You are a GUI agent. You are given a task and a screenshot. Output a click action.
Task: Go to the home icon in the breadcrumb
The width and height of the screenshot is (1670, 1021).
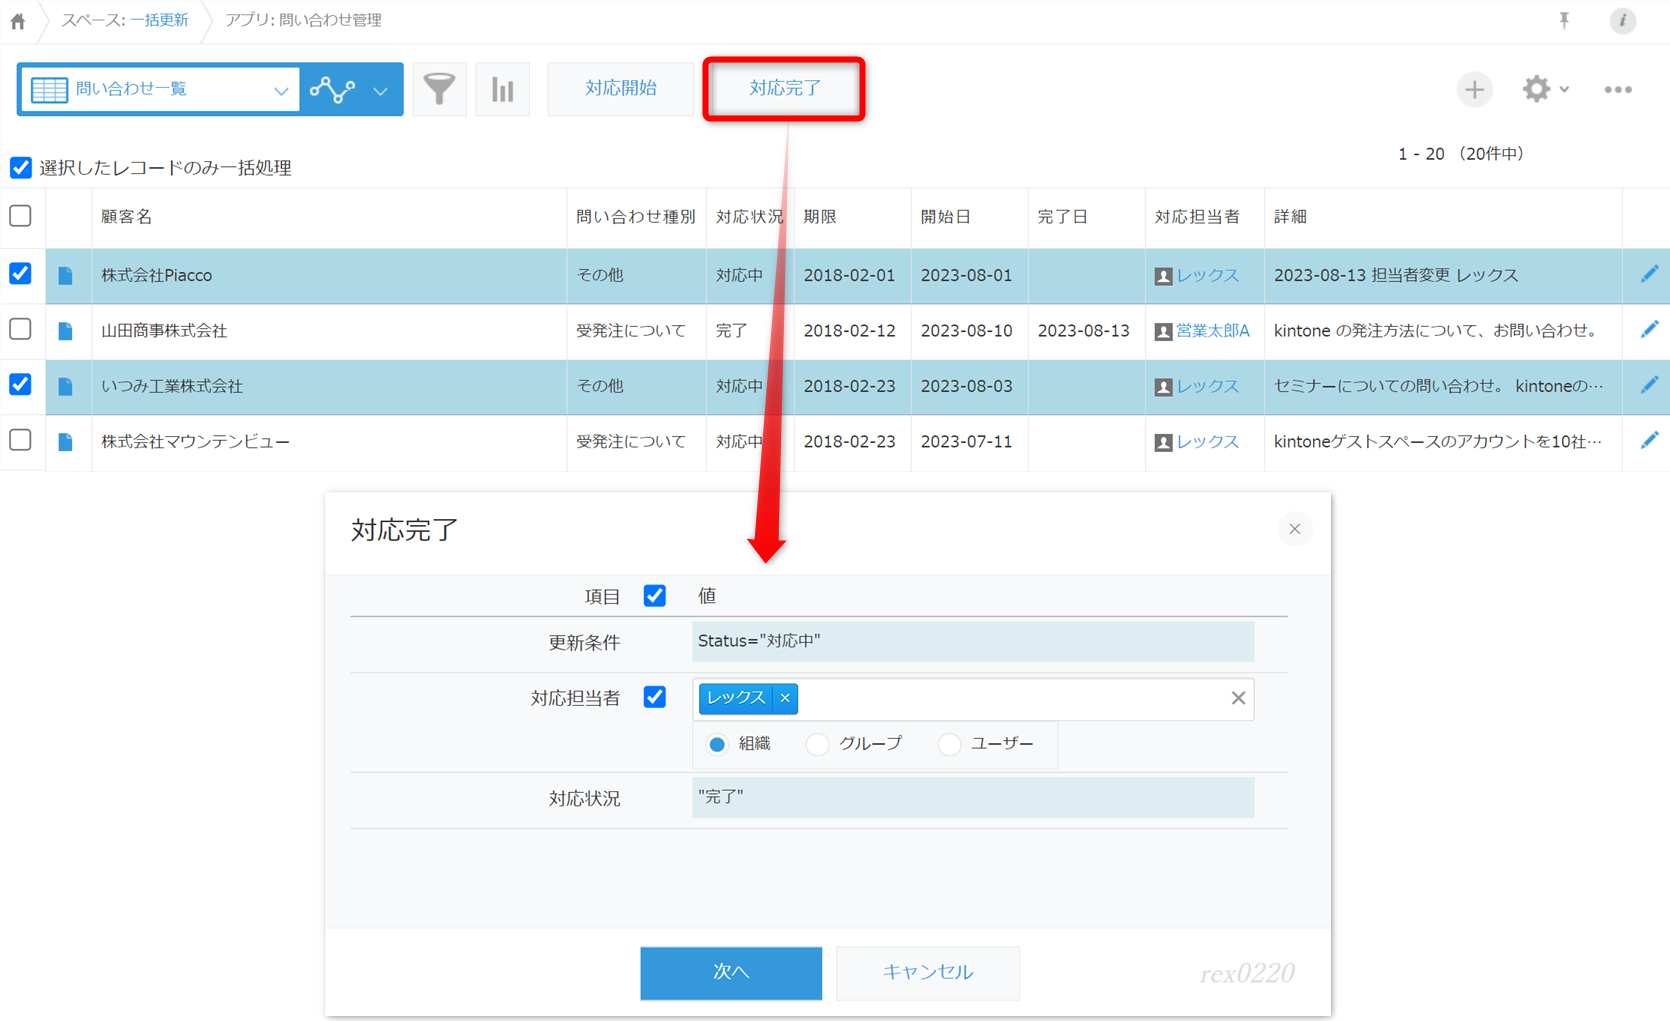coord(18,21)
